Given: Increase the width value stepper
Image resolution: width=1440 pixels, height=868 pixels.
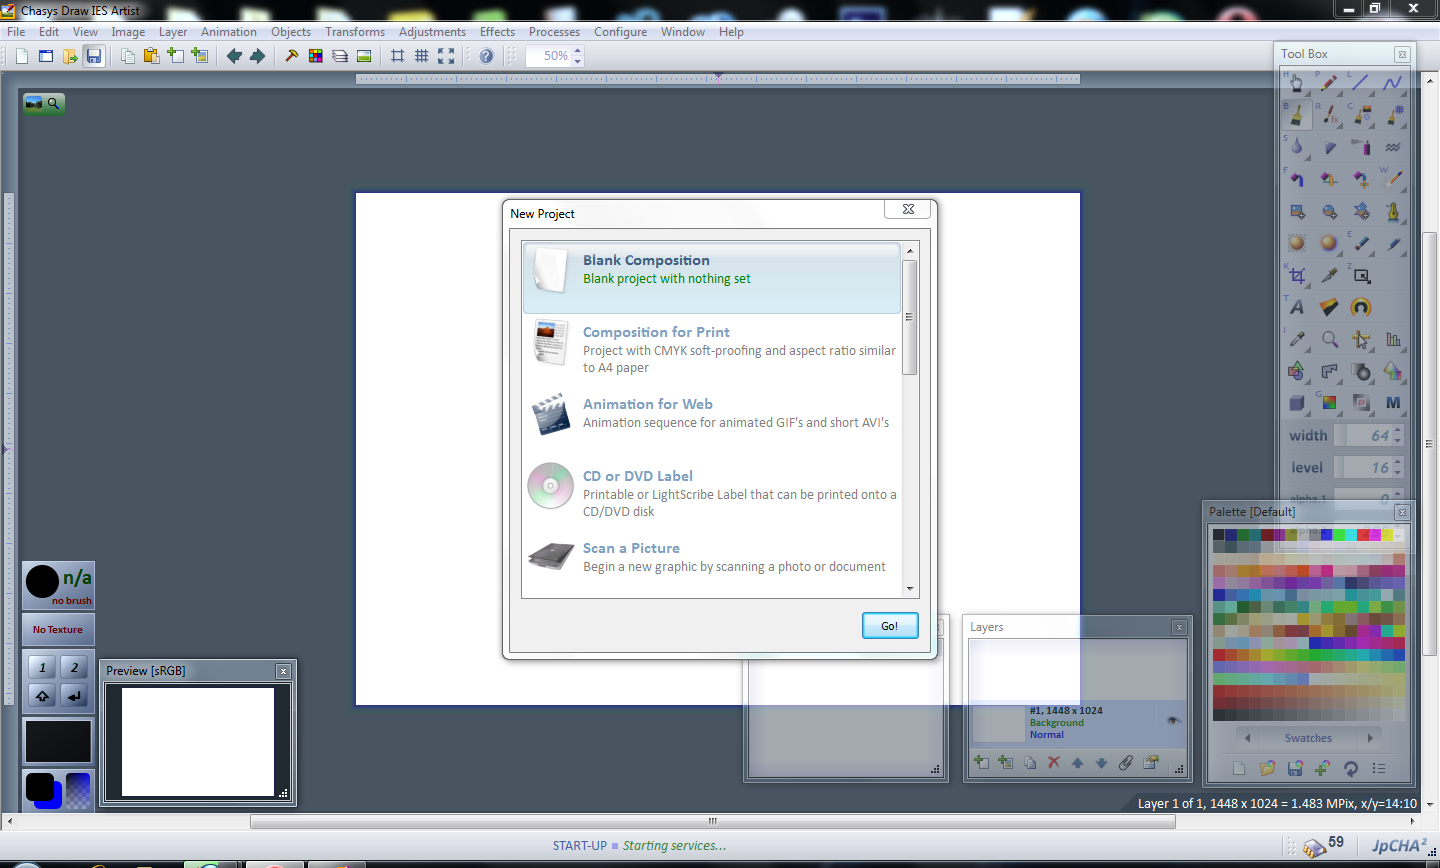Looking at the screenshot, I should tap(1398, 430).
